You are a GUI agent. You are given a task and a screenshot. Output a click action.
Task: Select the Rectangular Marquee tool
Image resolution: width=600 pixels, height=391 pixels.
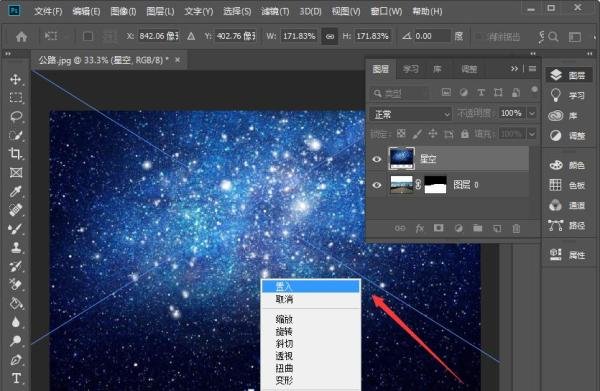(x=16, y=98)
